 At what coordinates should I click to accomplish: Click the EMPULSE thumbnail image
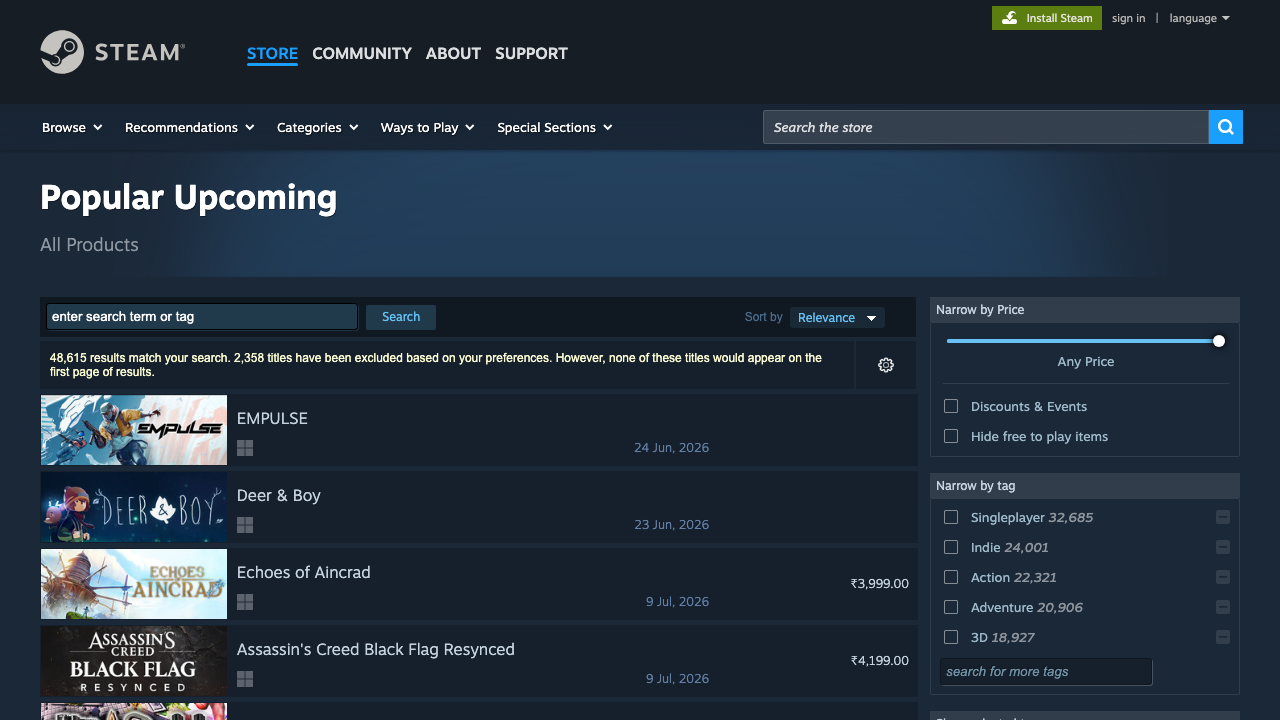(x=134, y=430)
